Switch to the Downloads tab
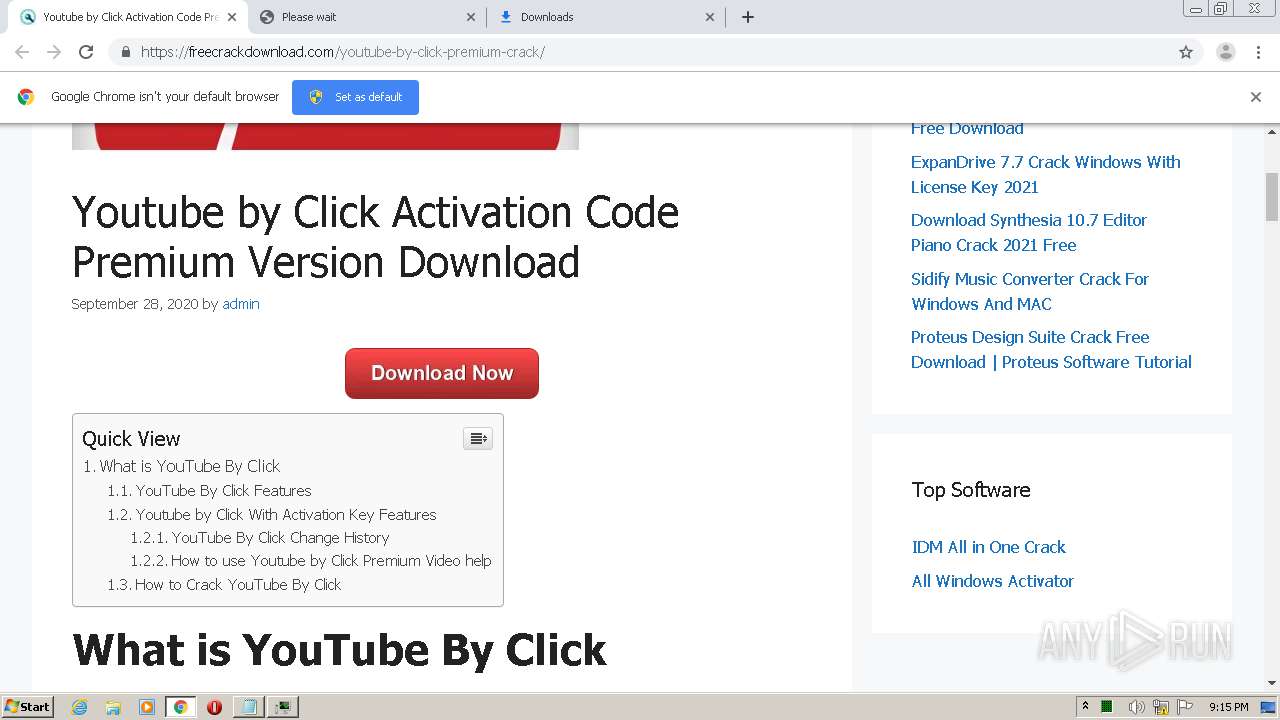 (607, 17)
